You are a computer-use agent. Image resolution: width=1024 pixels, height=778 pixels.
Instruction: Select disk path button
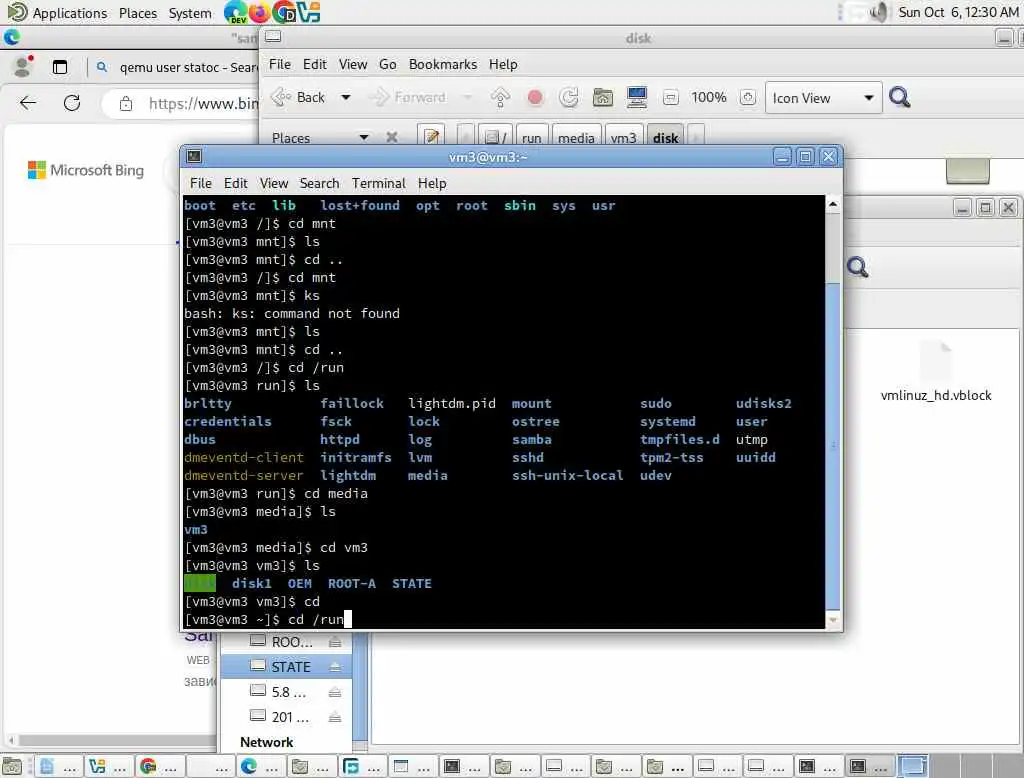665,137
